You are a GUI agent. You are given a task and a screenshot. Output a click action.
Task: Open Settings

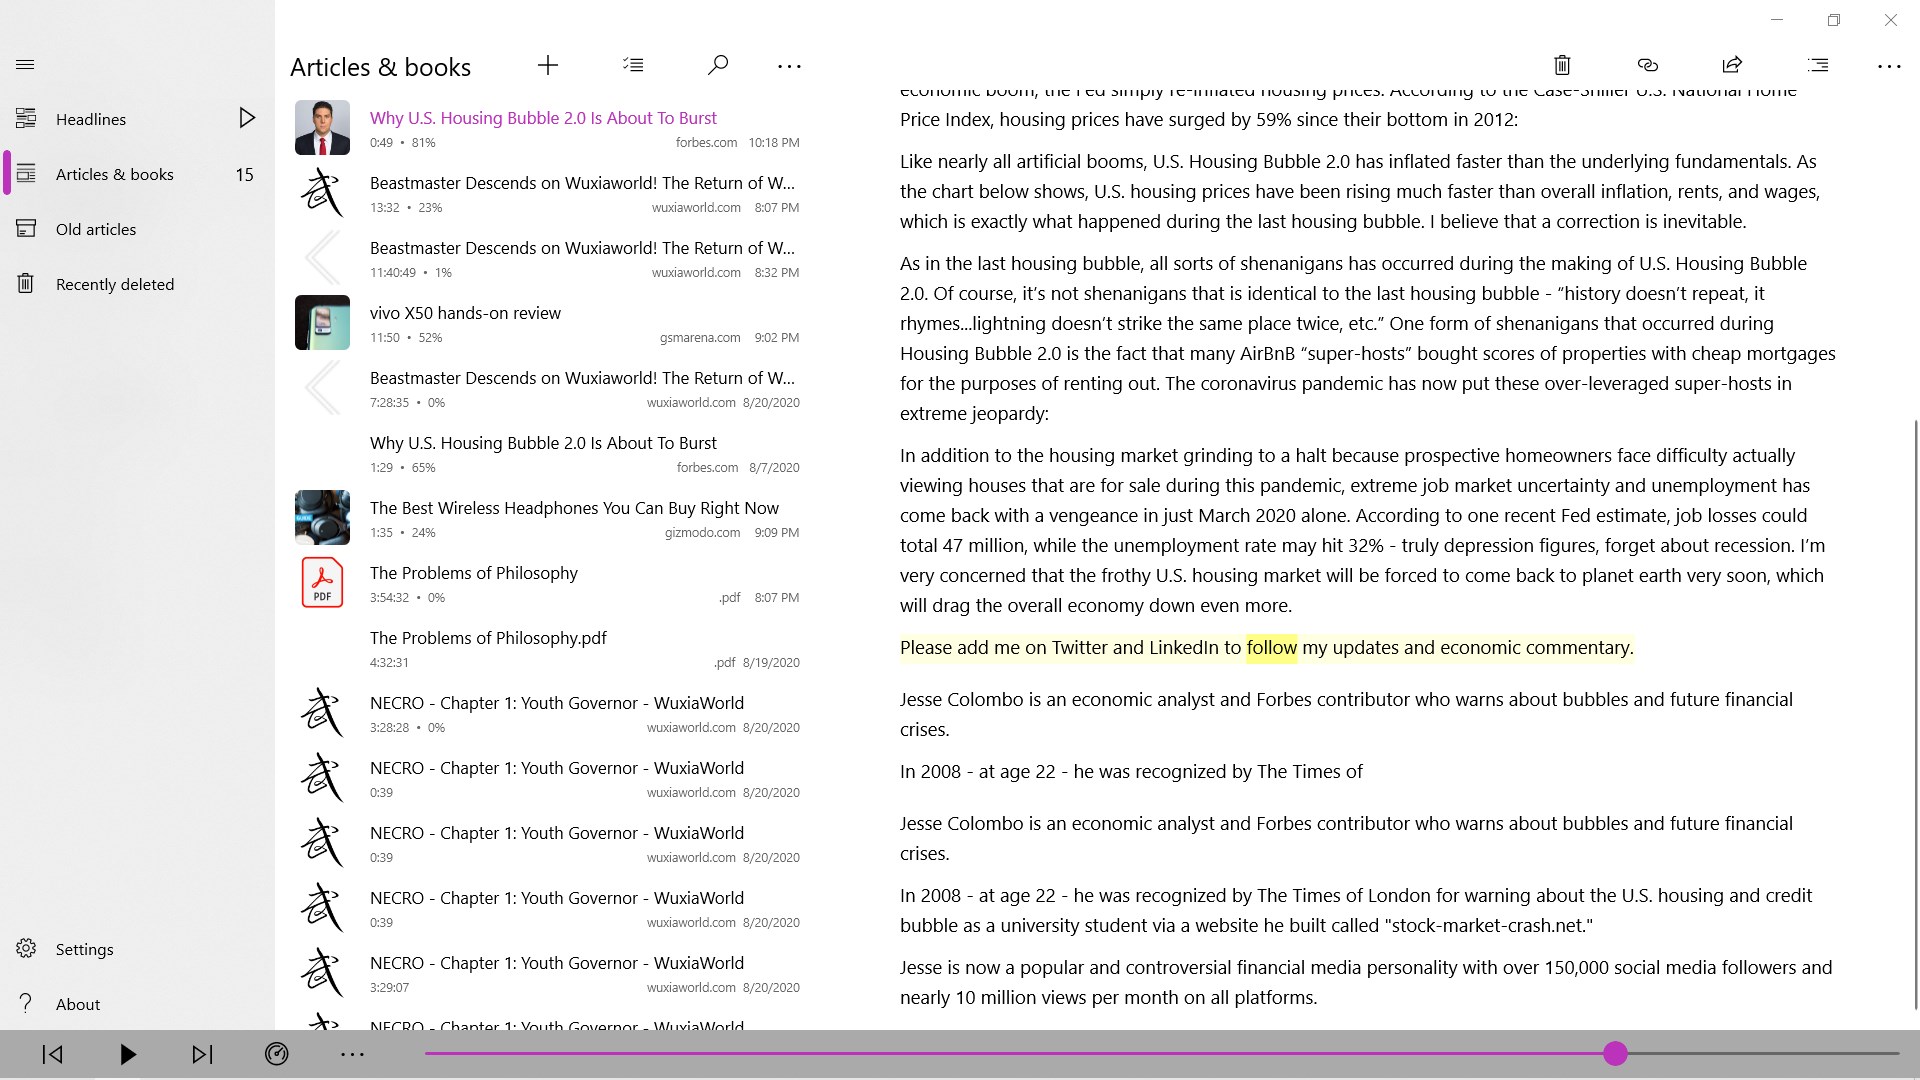tap(84, 949)
